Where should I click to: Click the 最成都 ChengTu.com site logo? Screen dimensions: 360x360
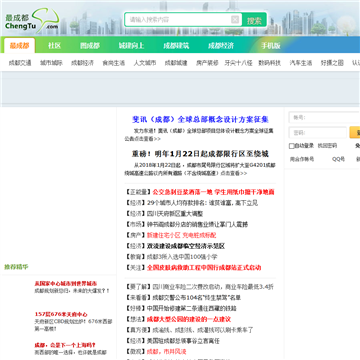pyautogui.click(x=32, y=21)
